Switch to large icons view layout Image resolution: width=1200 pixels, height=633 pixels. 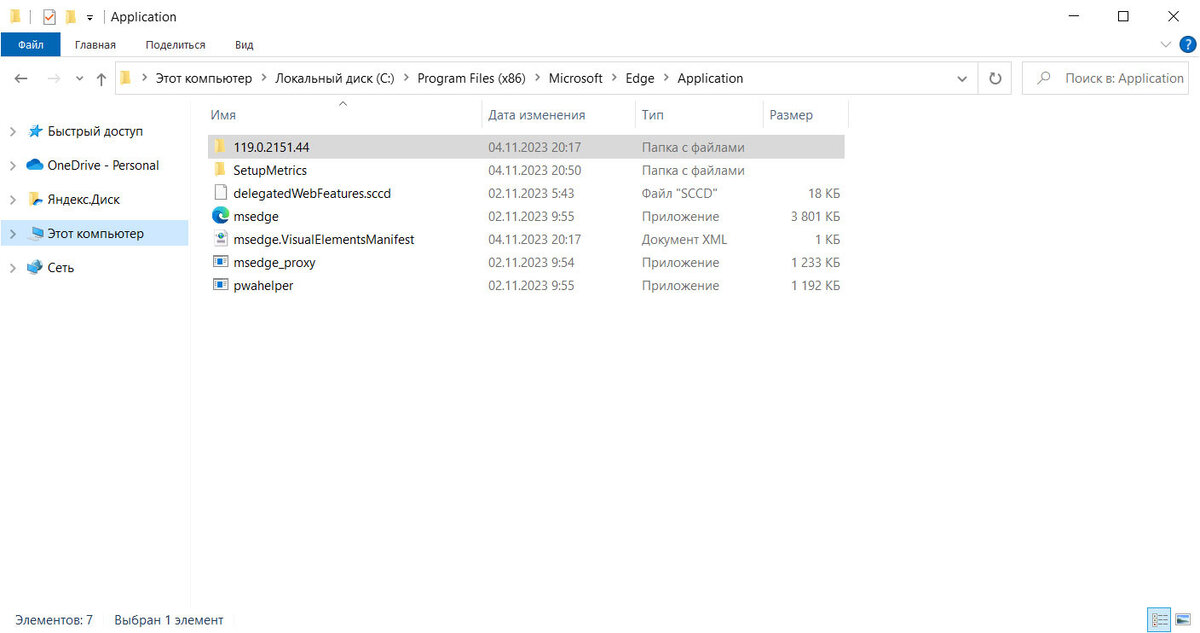pos(1182,620)
